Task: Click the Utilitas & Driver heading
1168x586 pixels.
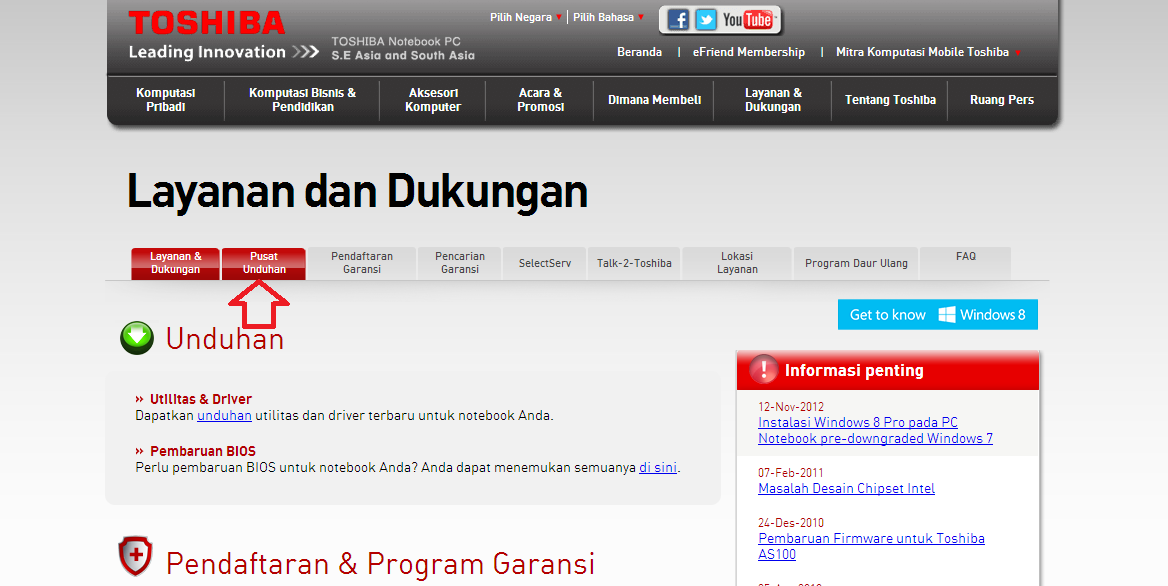Action: click(200, 399)
